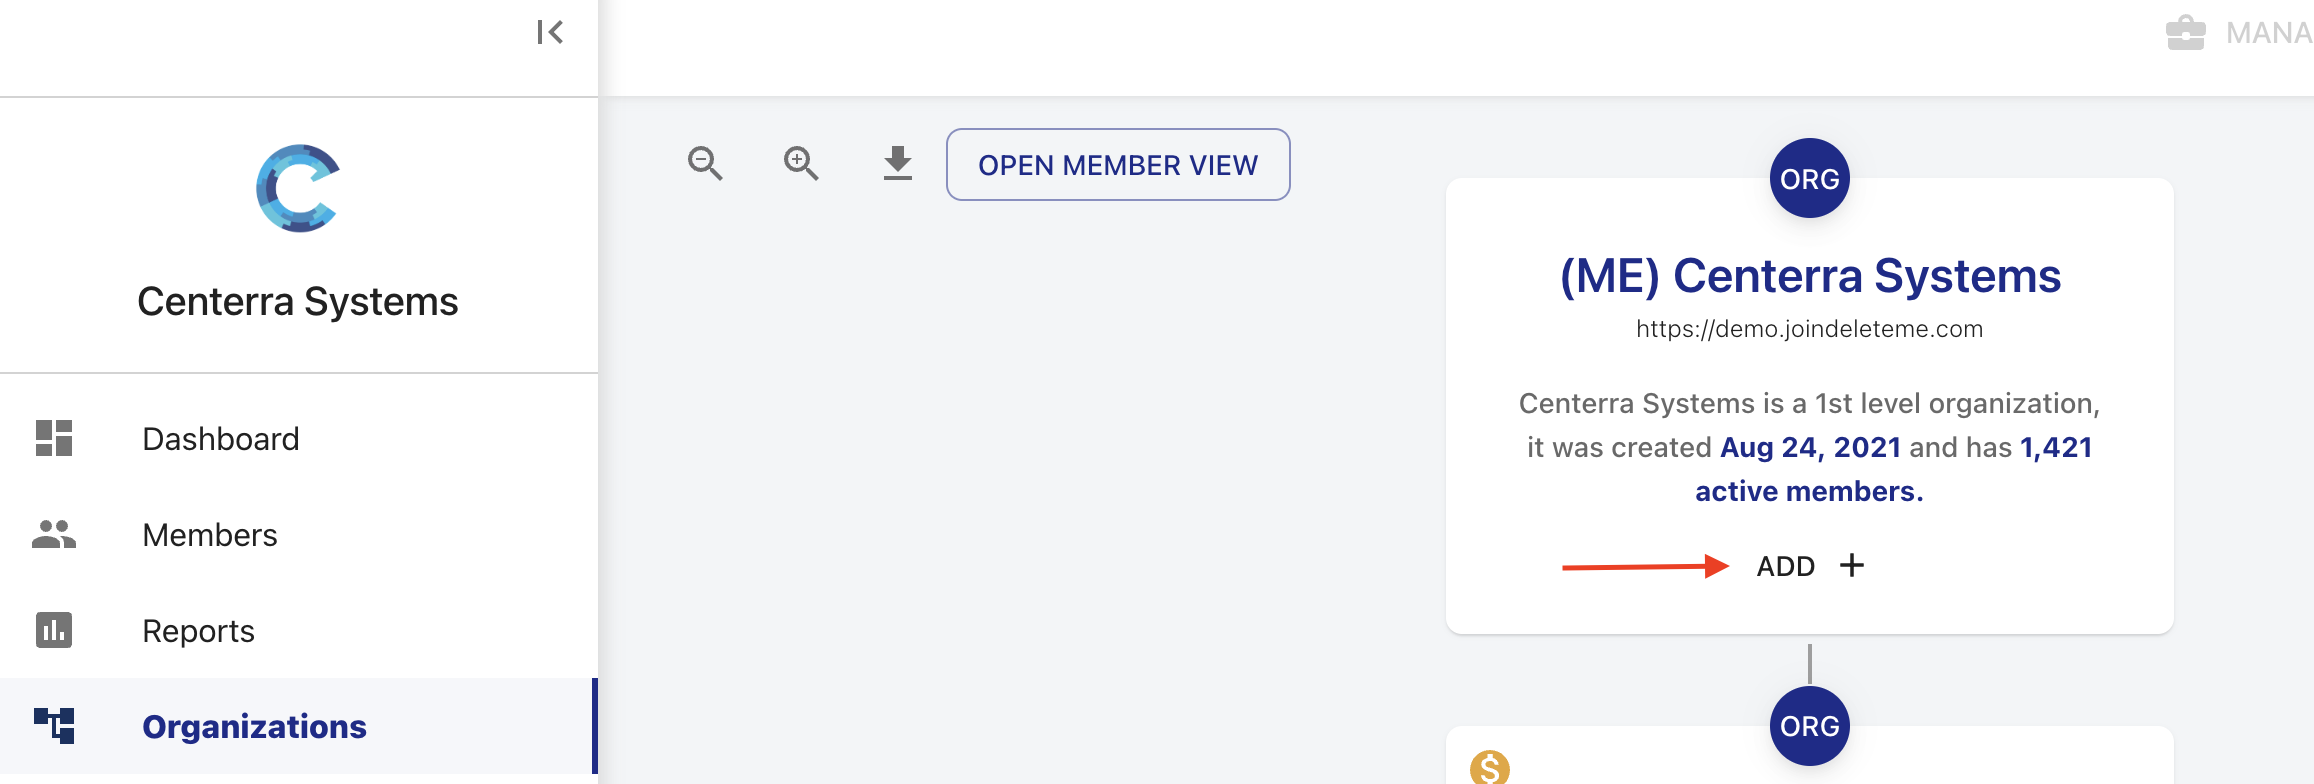Click the Organizations hierarchy icon
Viewport: 2314px width, 784px height.
pyautogui.click(x=54, y=726)
